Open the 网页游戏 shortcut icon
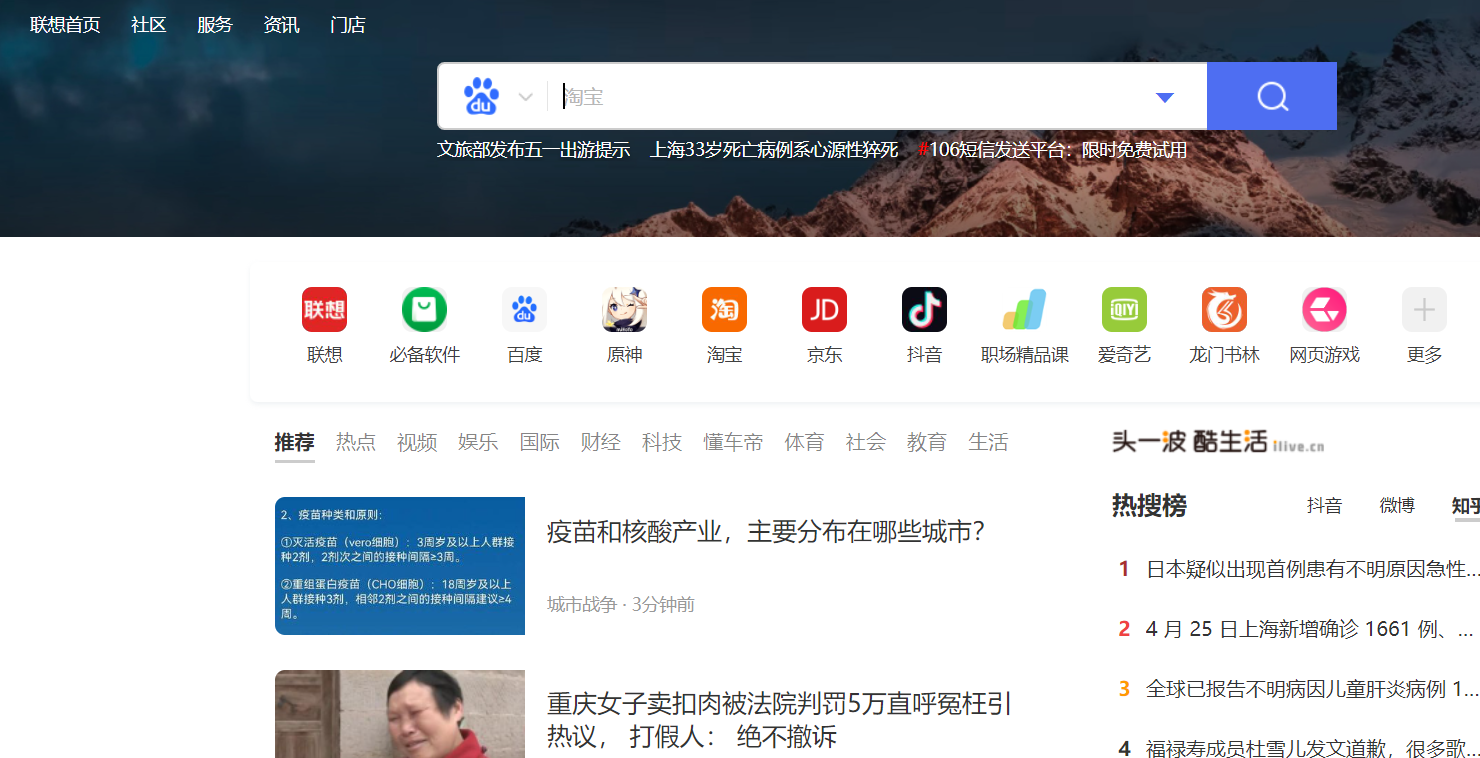The width and height of the screenshot is (1480, 758). [x=1324, y=310]
